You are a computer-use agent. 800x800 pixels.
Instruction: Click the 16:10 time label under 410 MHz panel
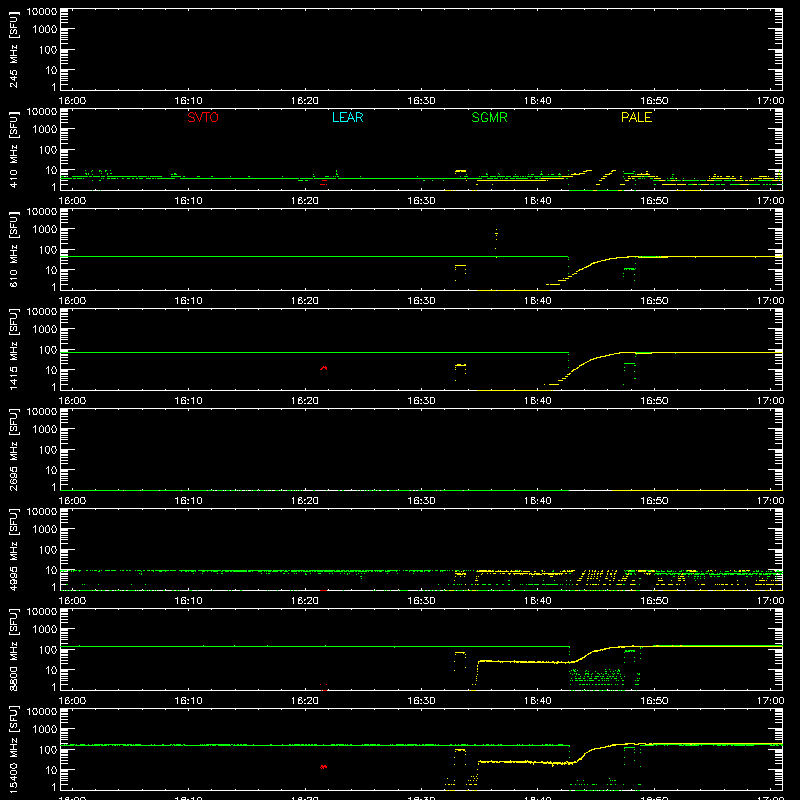[188, 201]
